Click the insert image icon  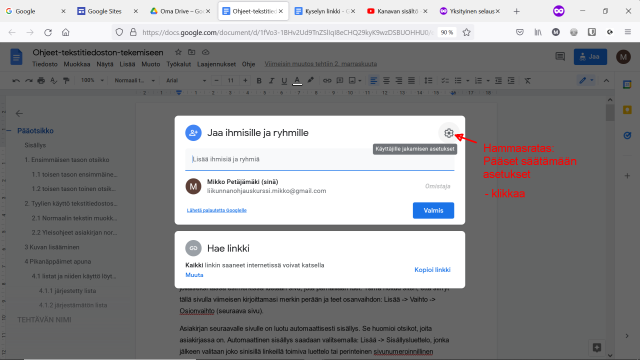tap(352, 81)
